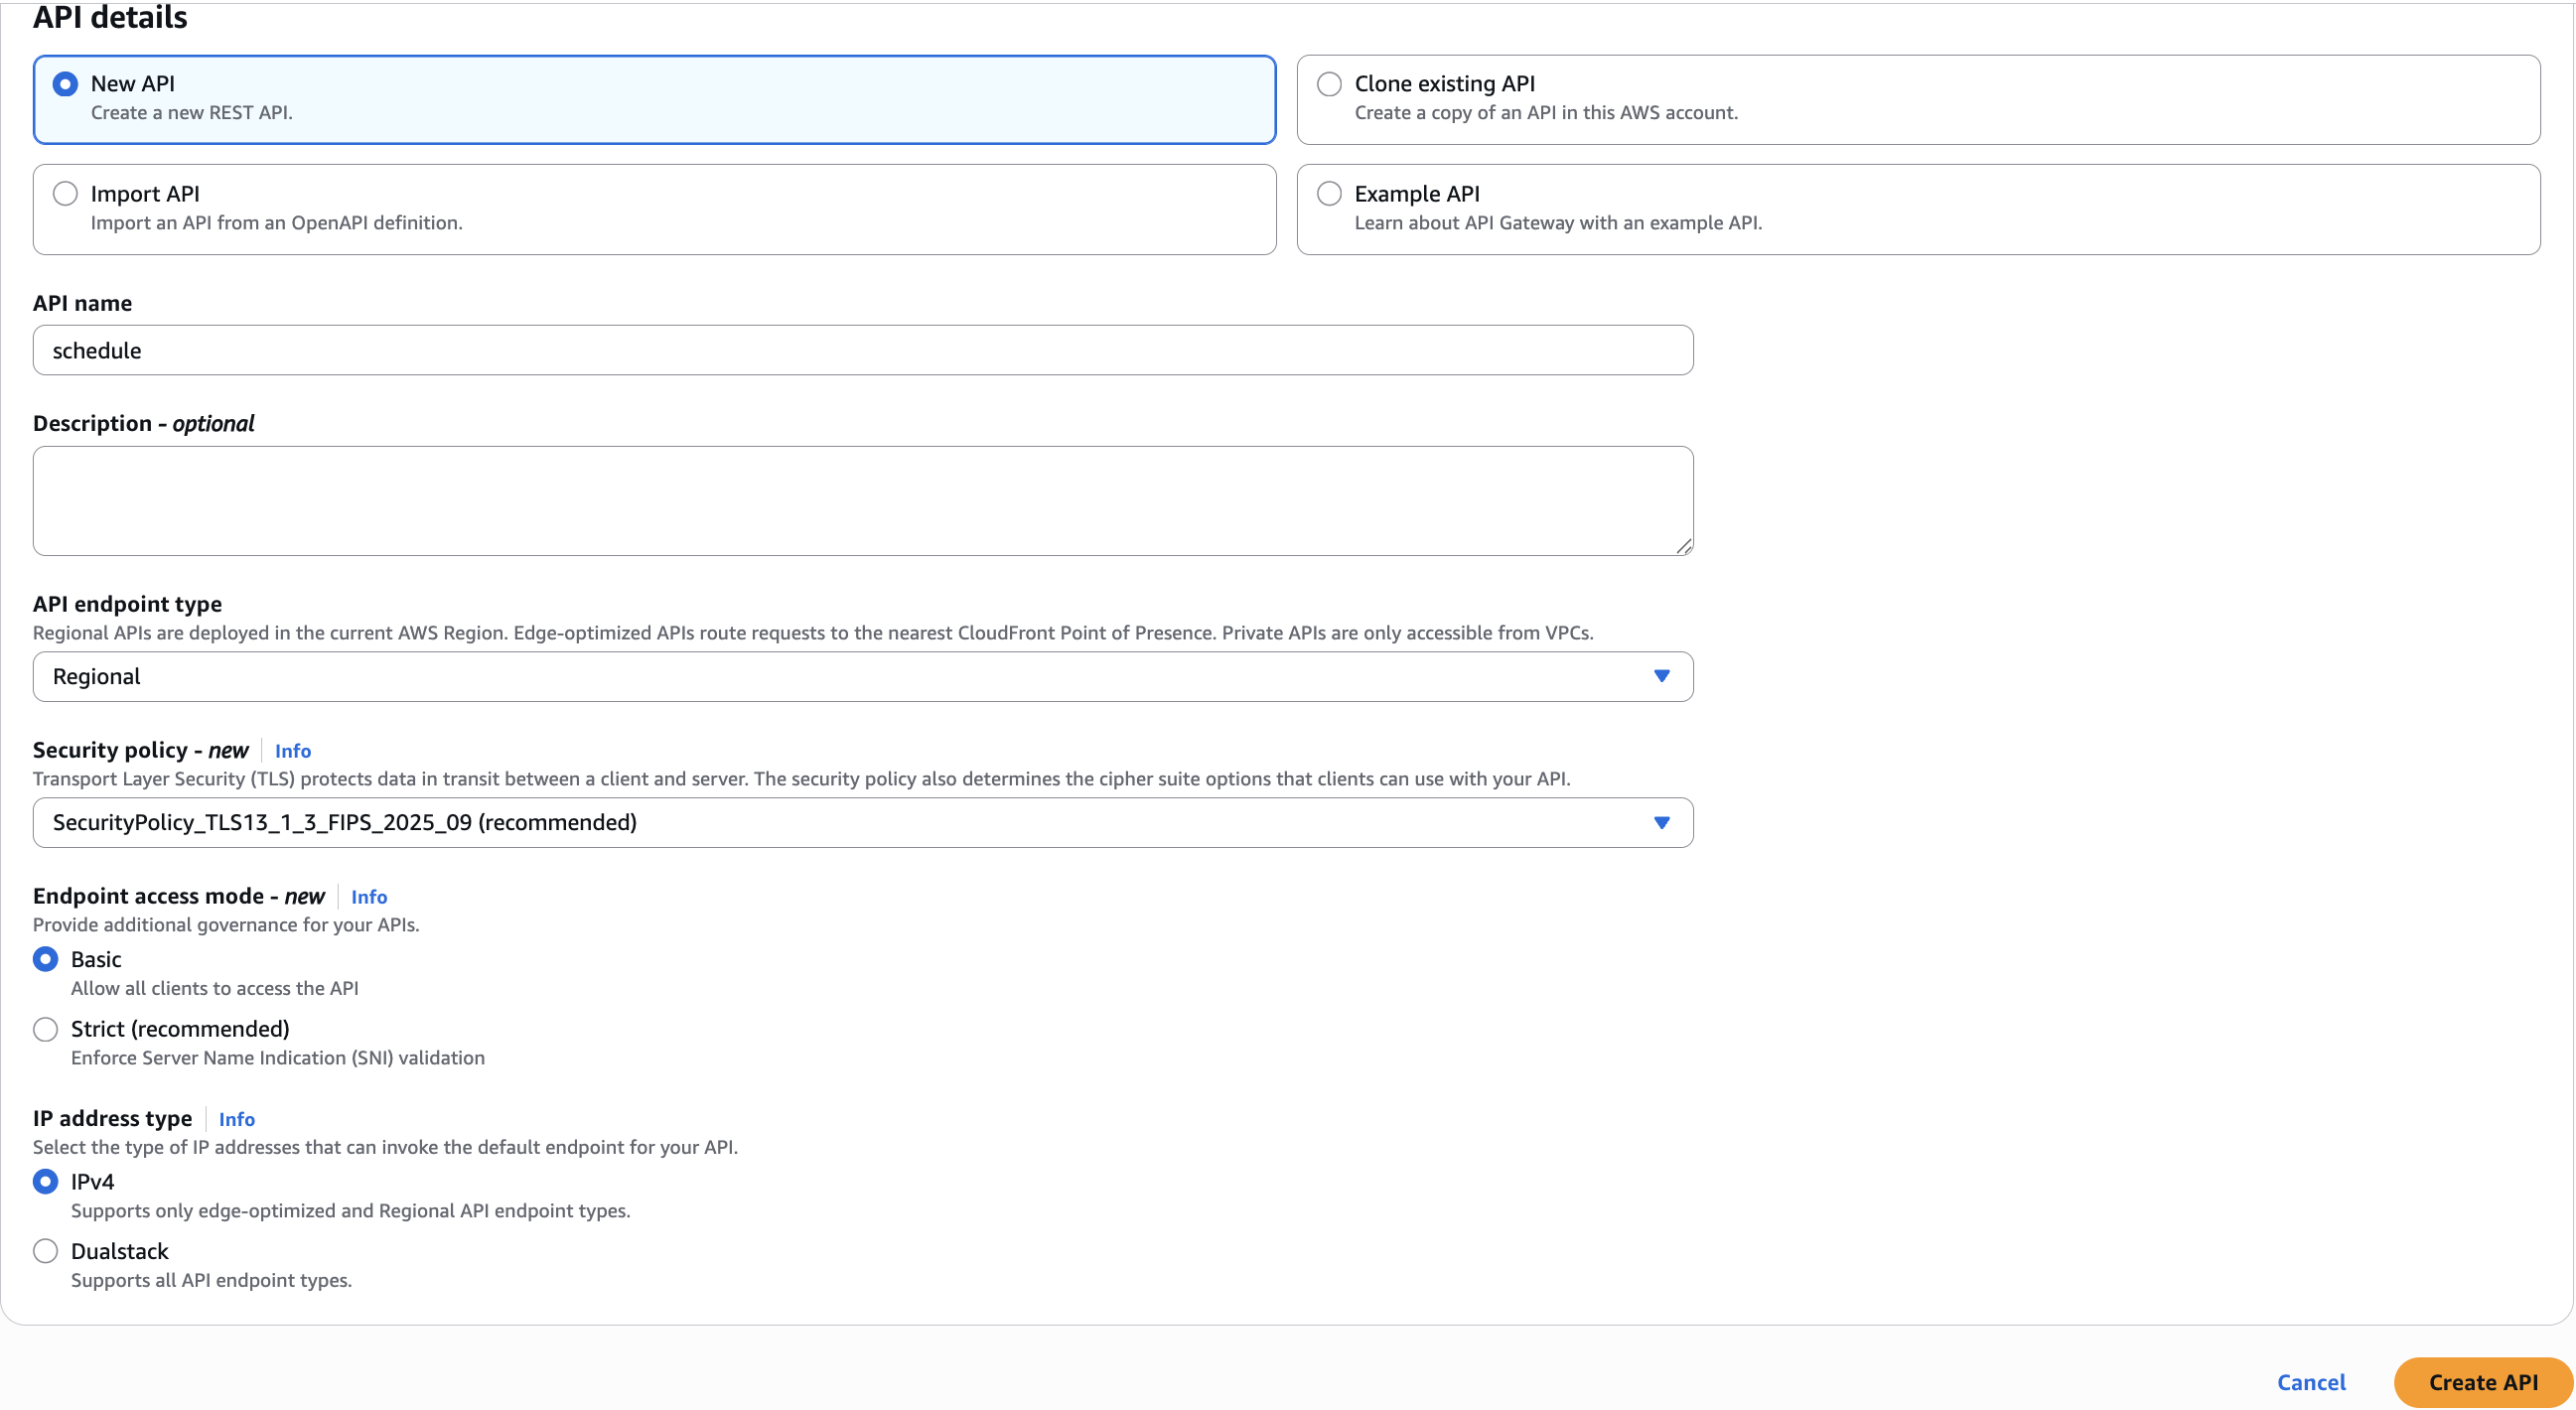Choose the Example API option
The height and width of the screenshot is (1410, 2576).
1328,193
